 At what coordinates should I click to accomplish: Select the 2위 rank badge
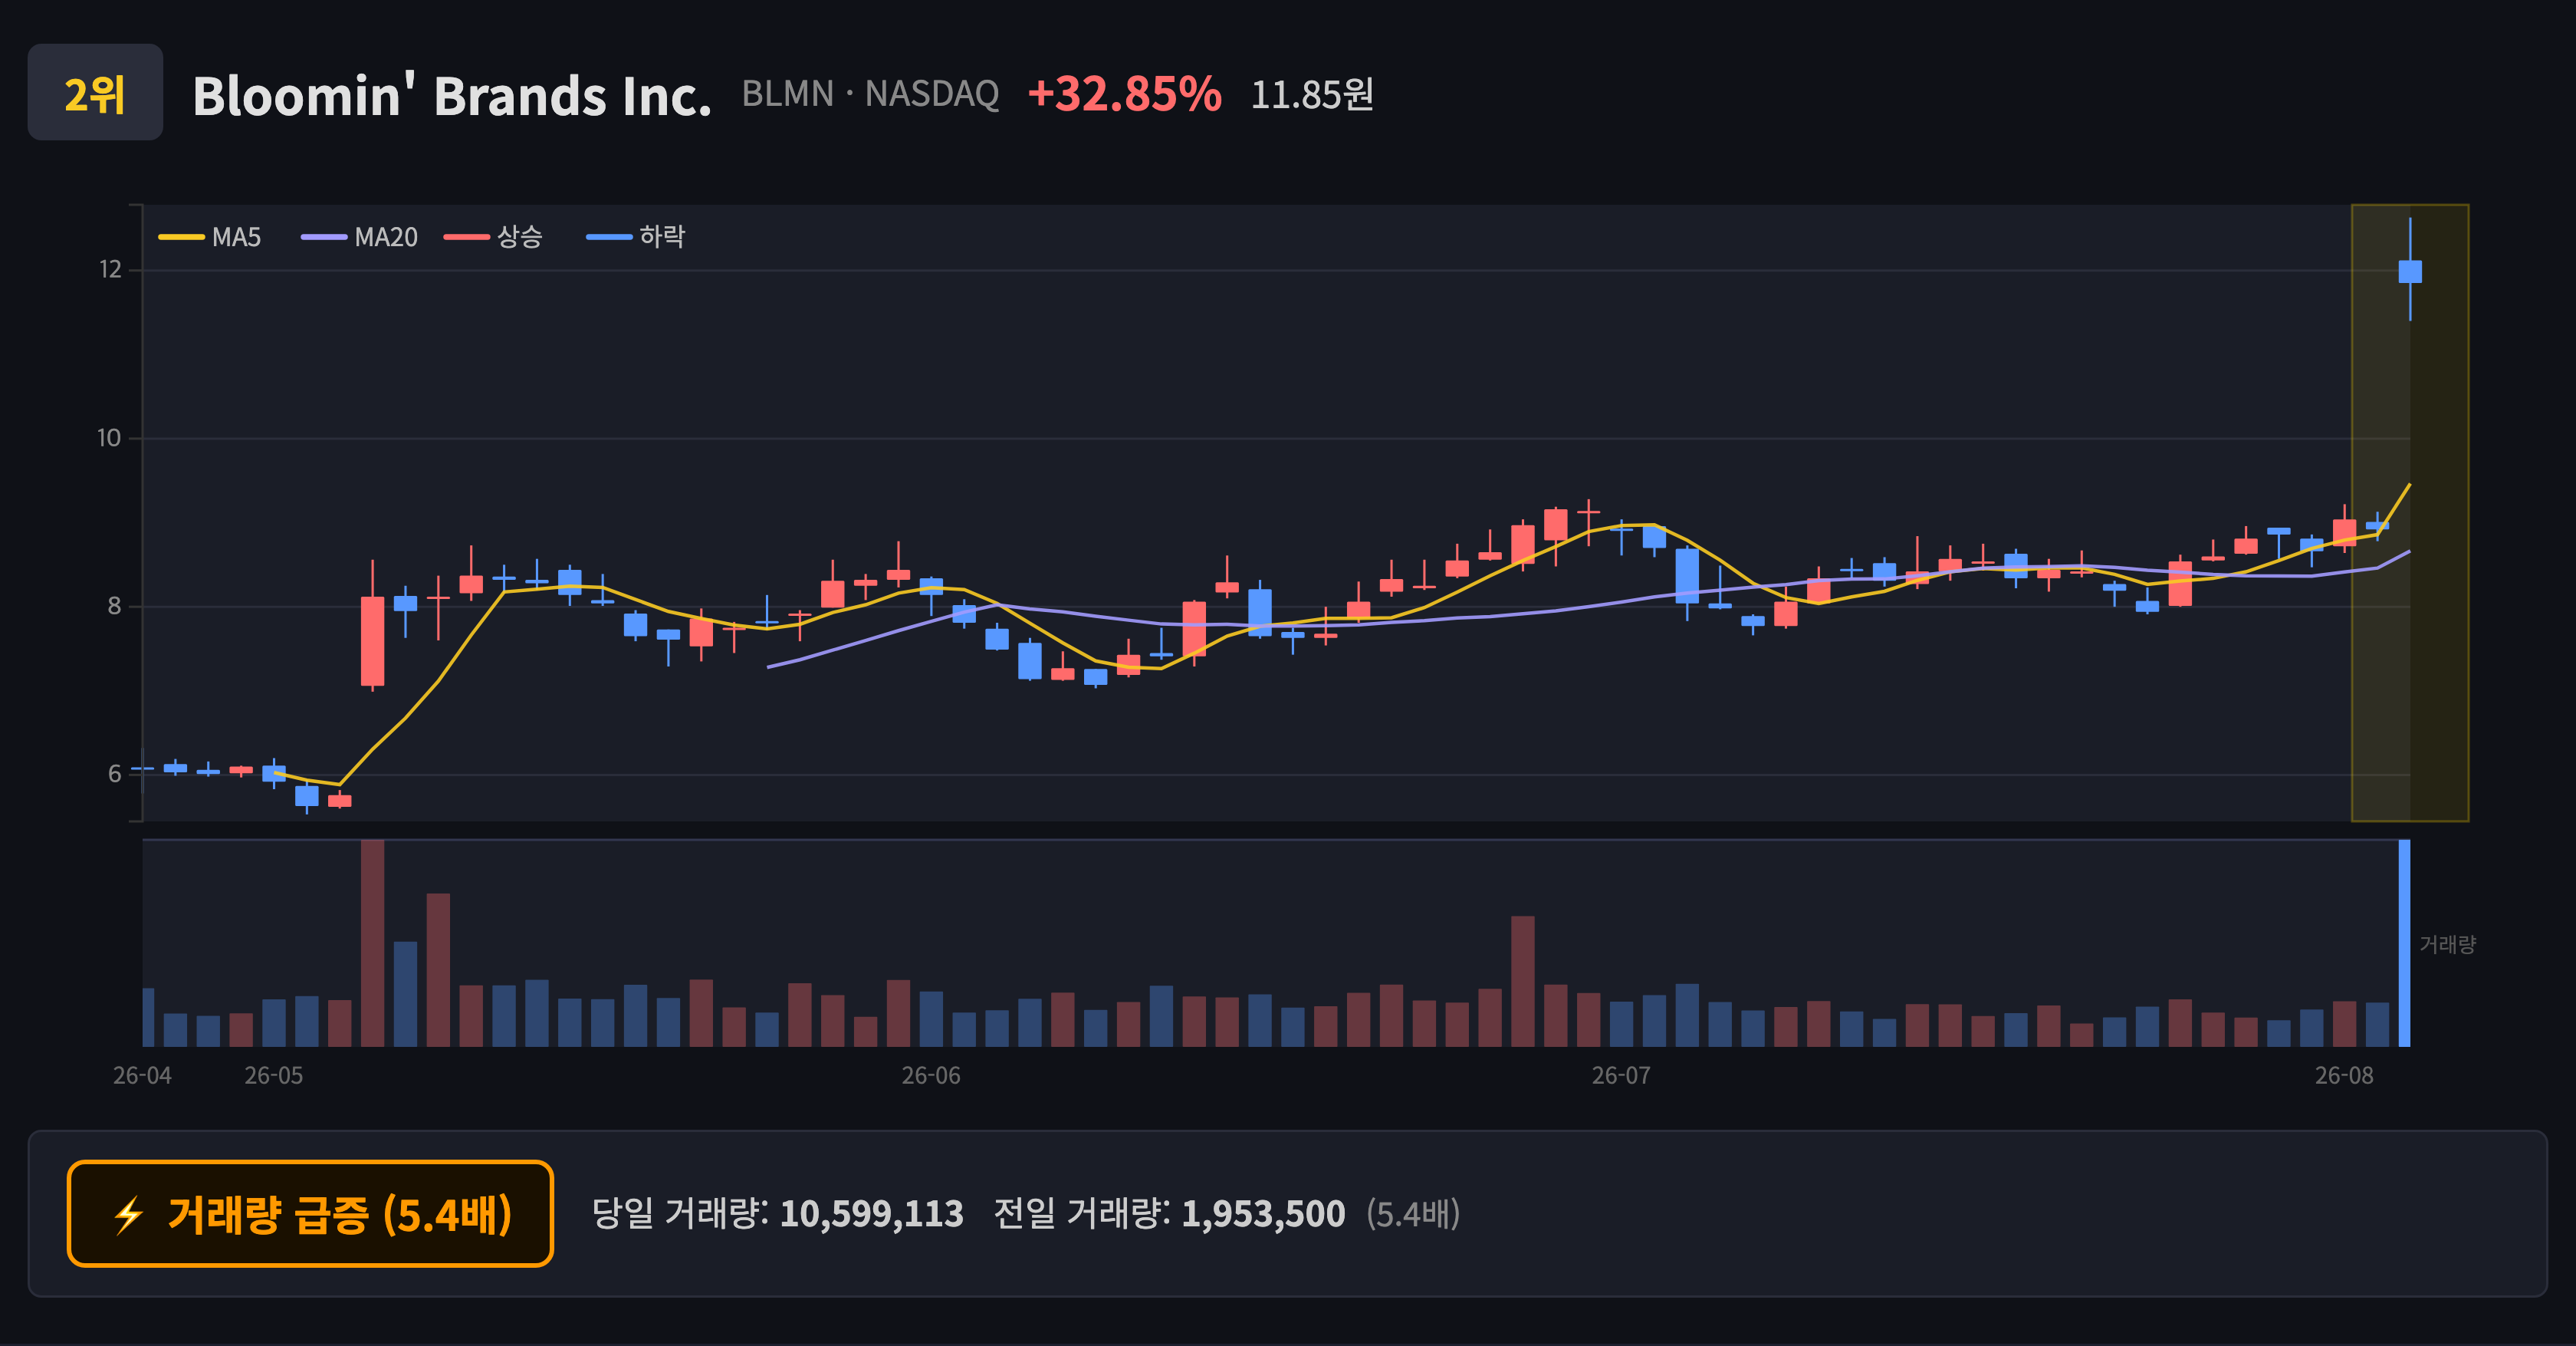point(95,93)
